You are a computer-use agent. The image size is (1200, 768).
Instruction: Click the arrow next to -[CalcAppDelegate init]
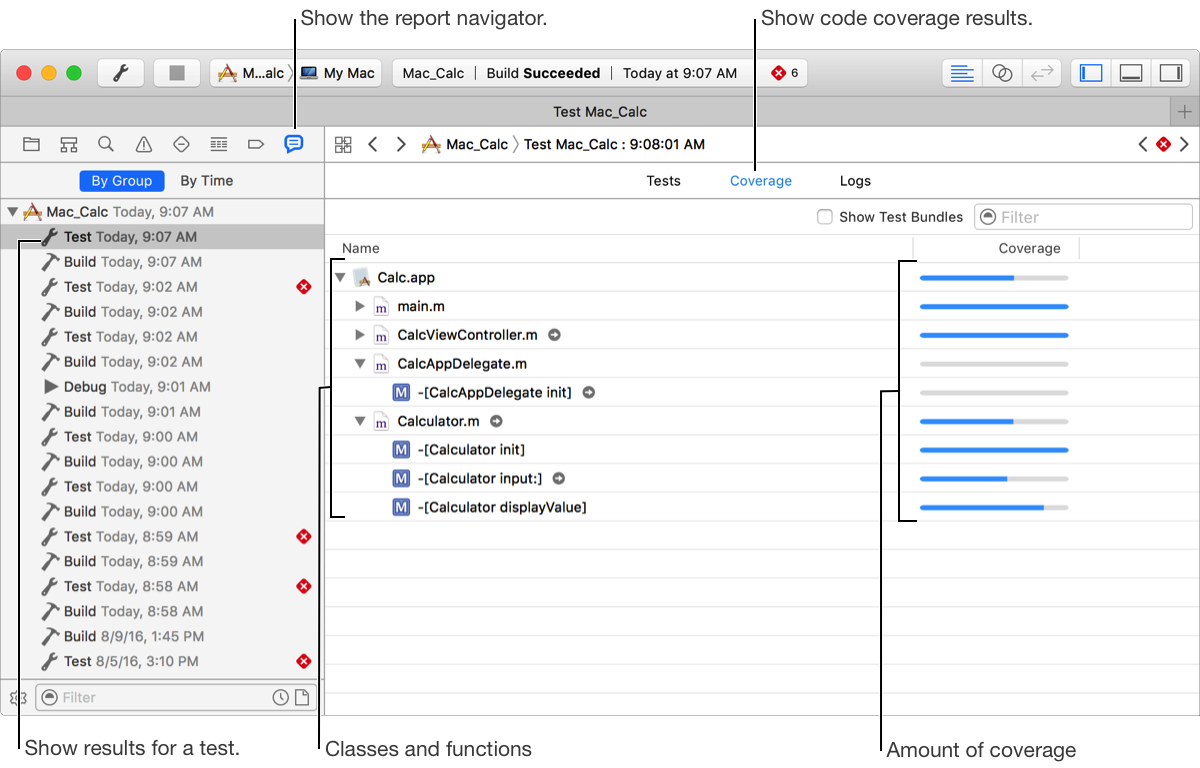coord(588,393)
